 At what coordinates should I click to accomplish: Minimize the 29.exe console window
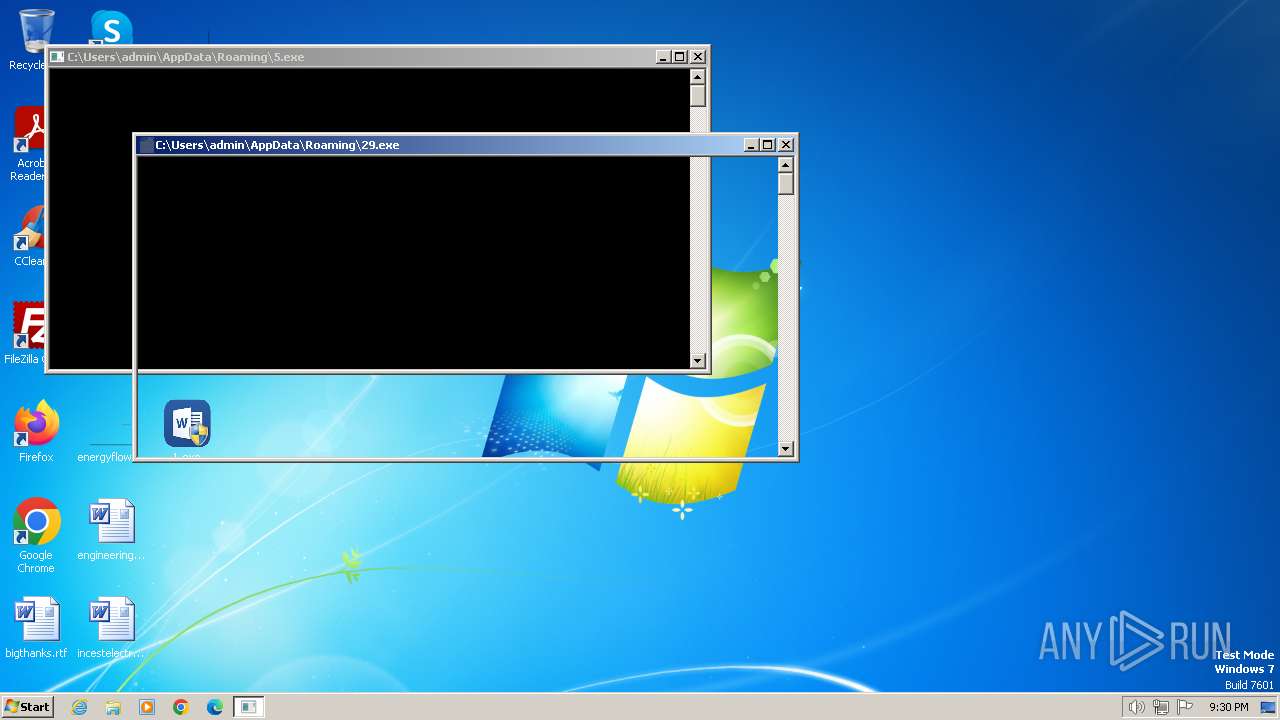tap(751, 145)
